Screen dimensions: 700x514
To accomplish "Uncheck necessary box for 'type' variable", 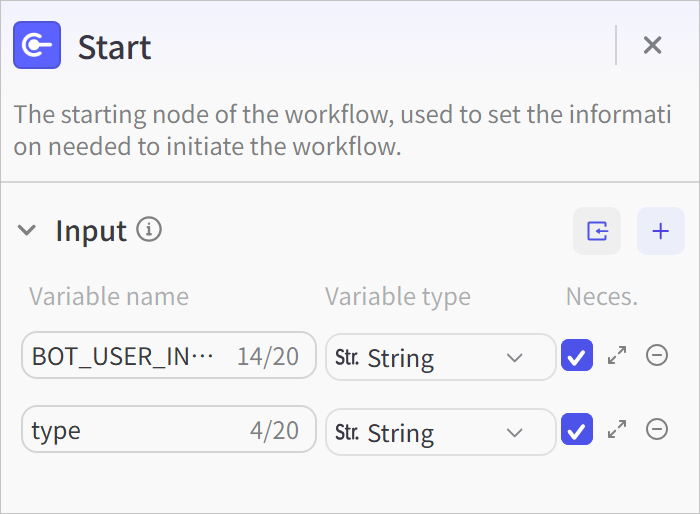I will [577, 430].
